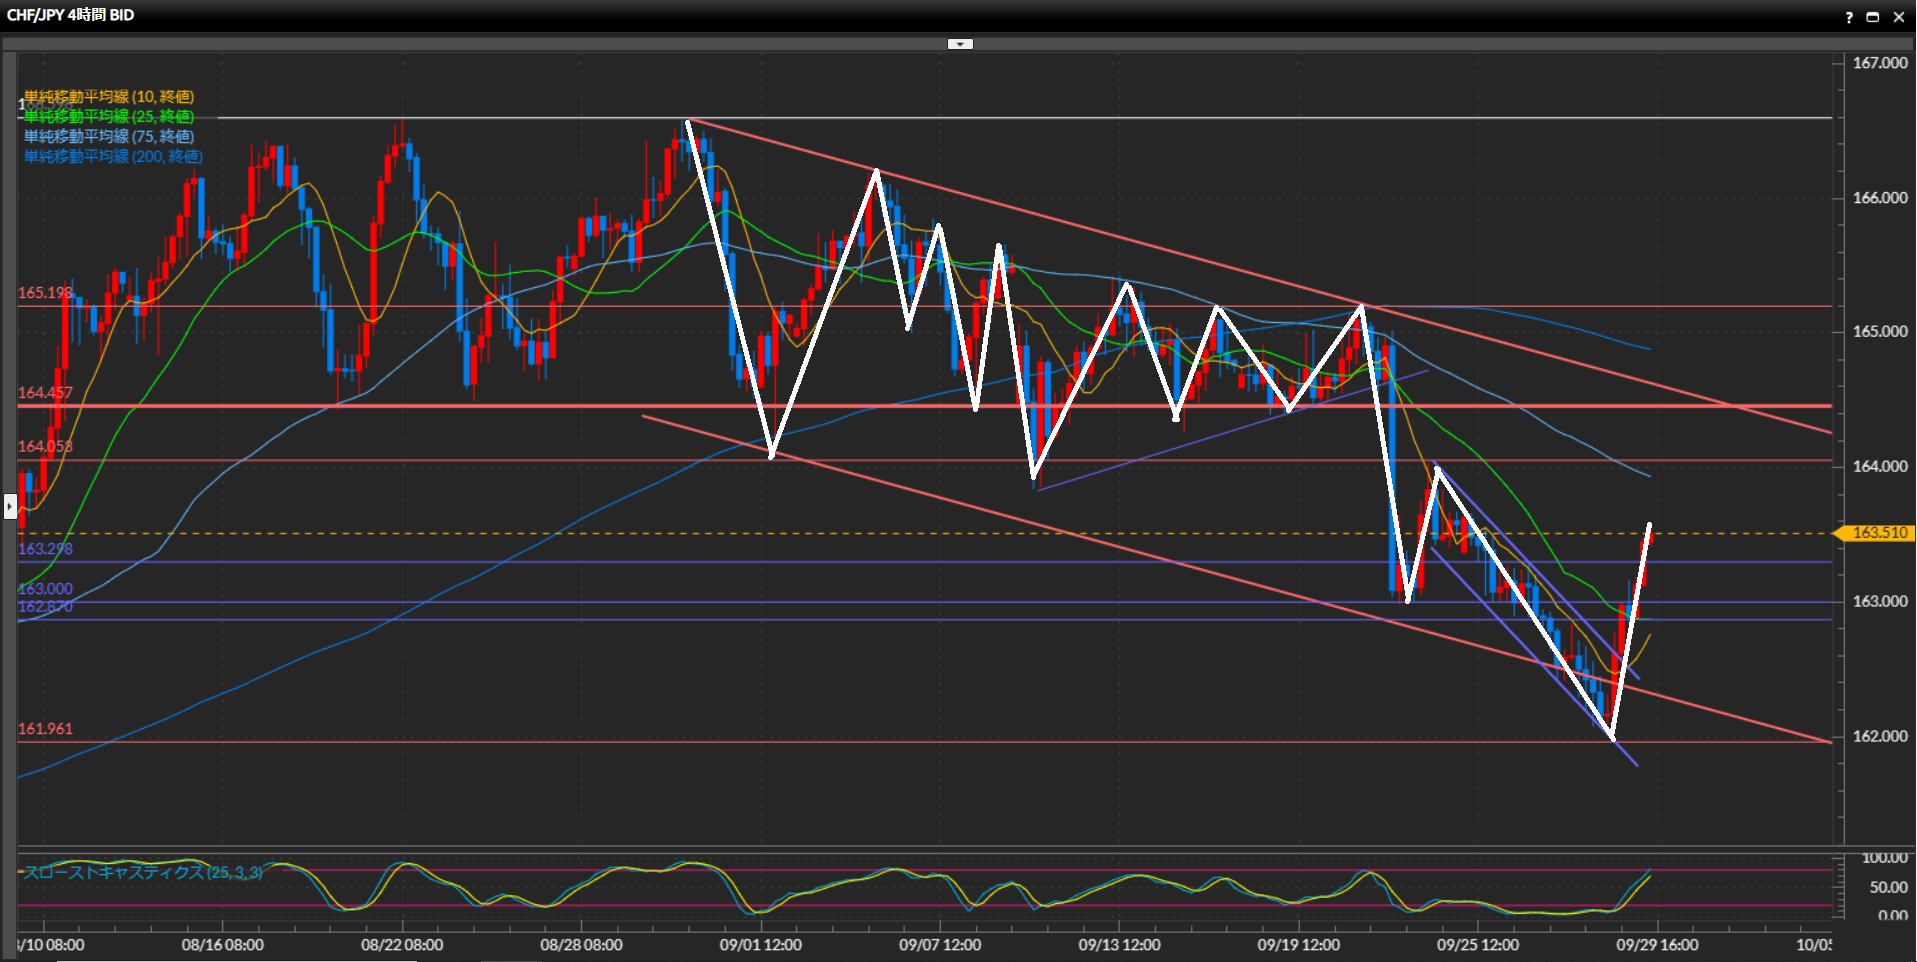Expand the left side panel arrow
Viewport: 1917px width, 962px height.
[10, 507]
